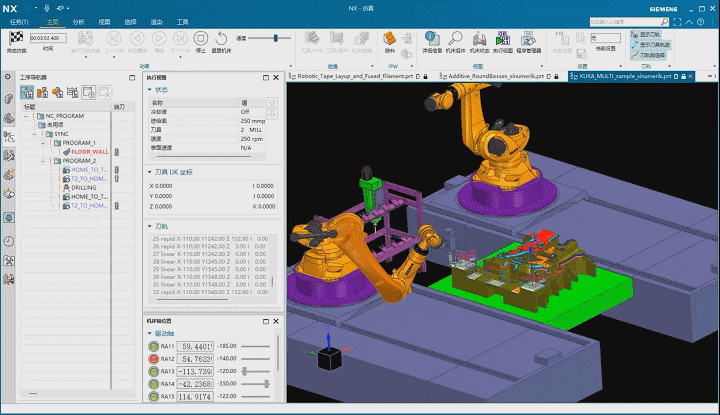Toggle the Tool Path Follow button
The width and height of the screenshot is (720, 415).
pos(648,55)
